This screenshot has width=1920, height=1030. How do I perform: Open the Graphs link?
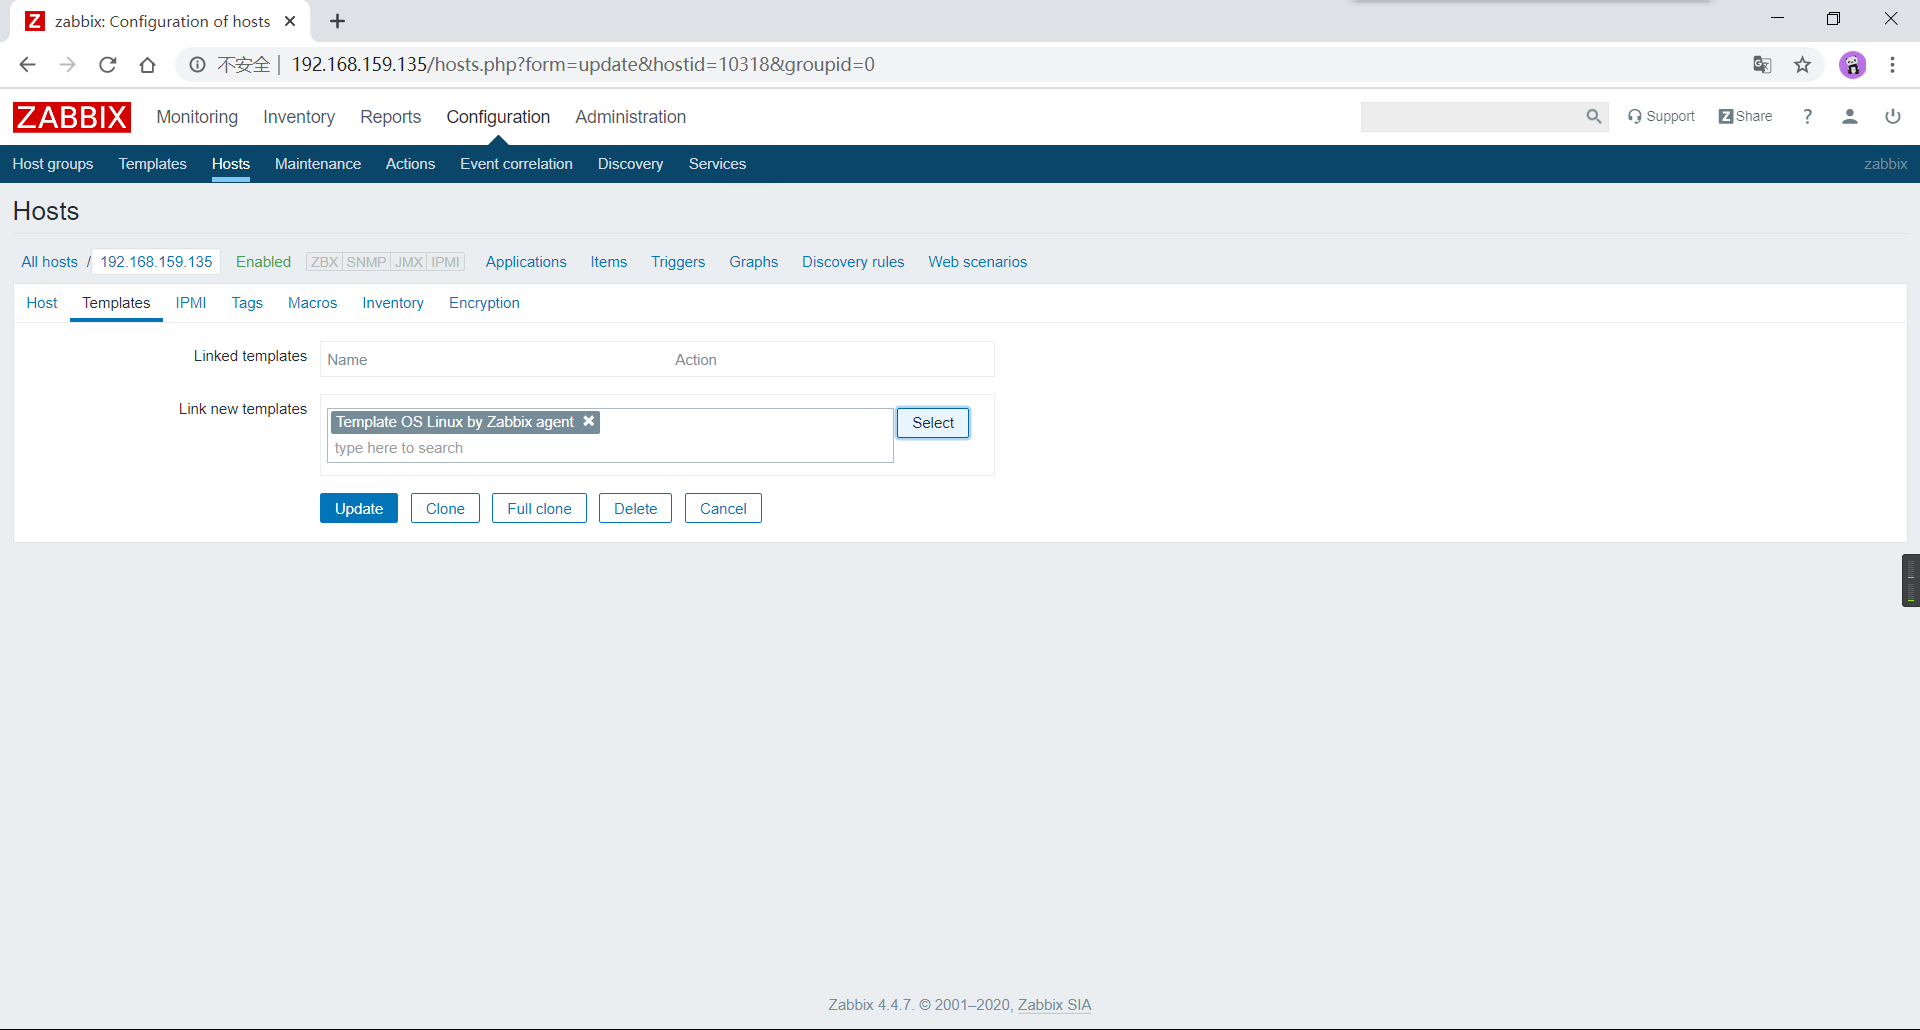753,262
